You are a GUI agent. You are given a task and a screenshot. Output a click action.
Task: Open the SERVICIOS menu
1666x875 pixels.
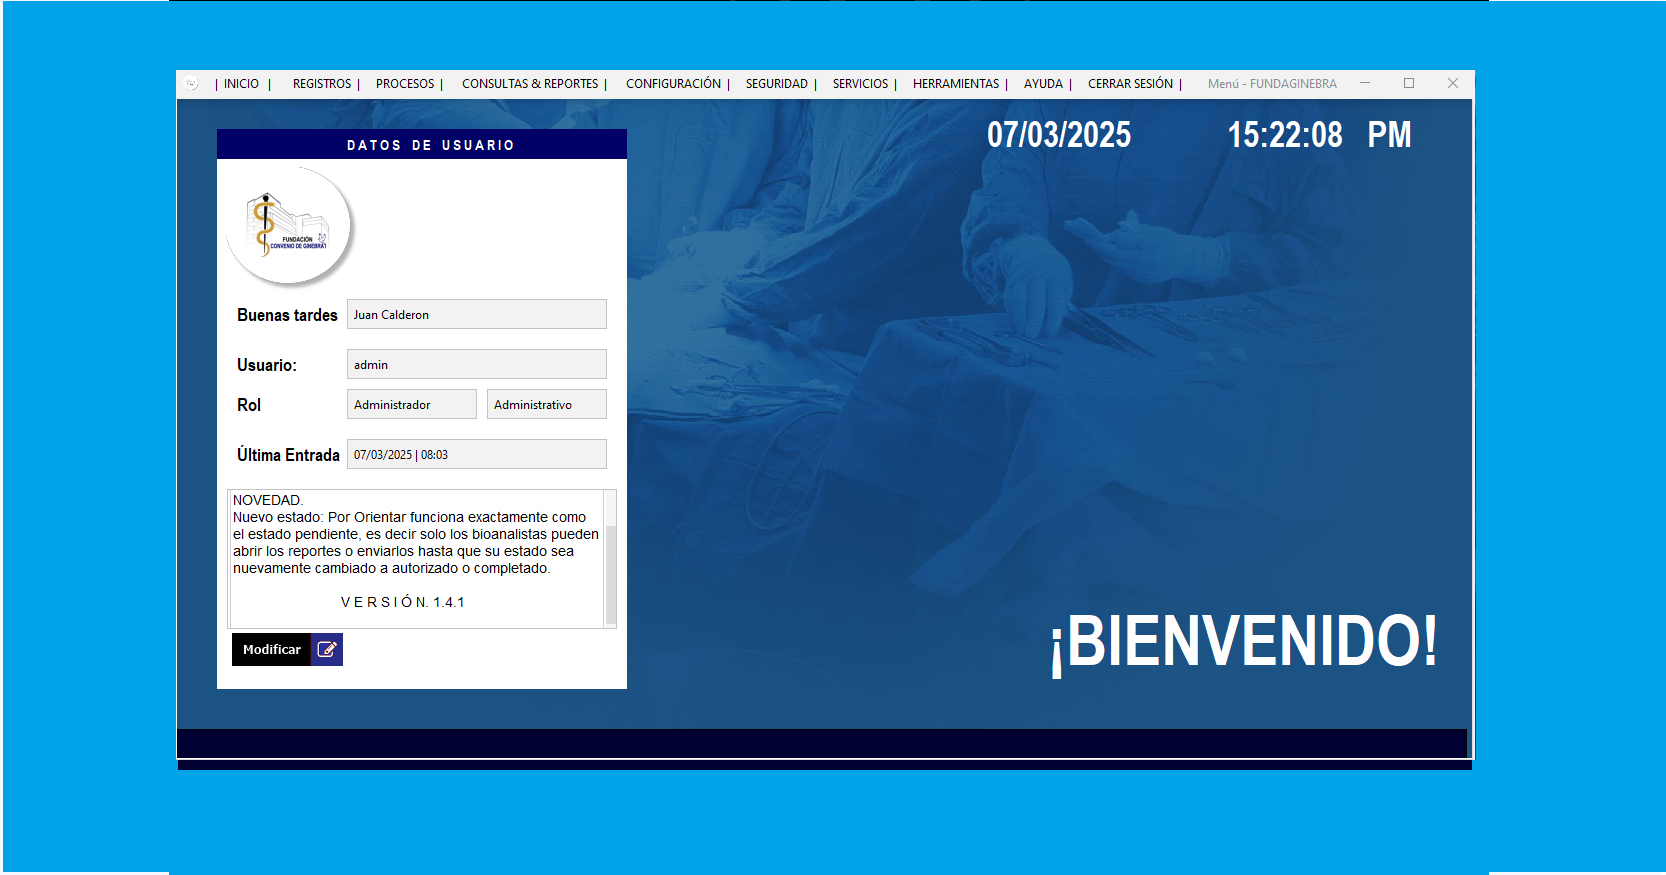click(860, 84)
